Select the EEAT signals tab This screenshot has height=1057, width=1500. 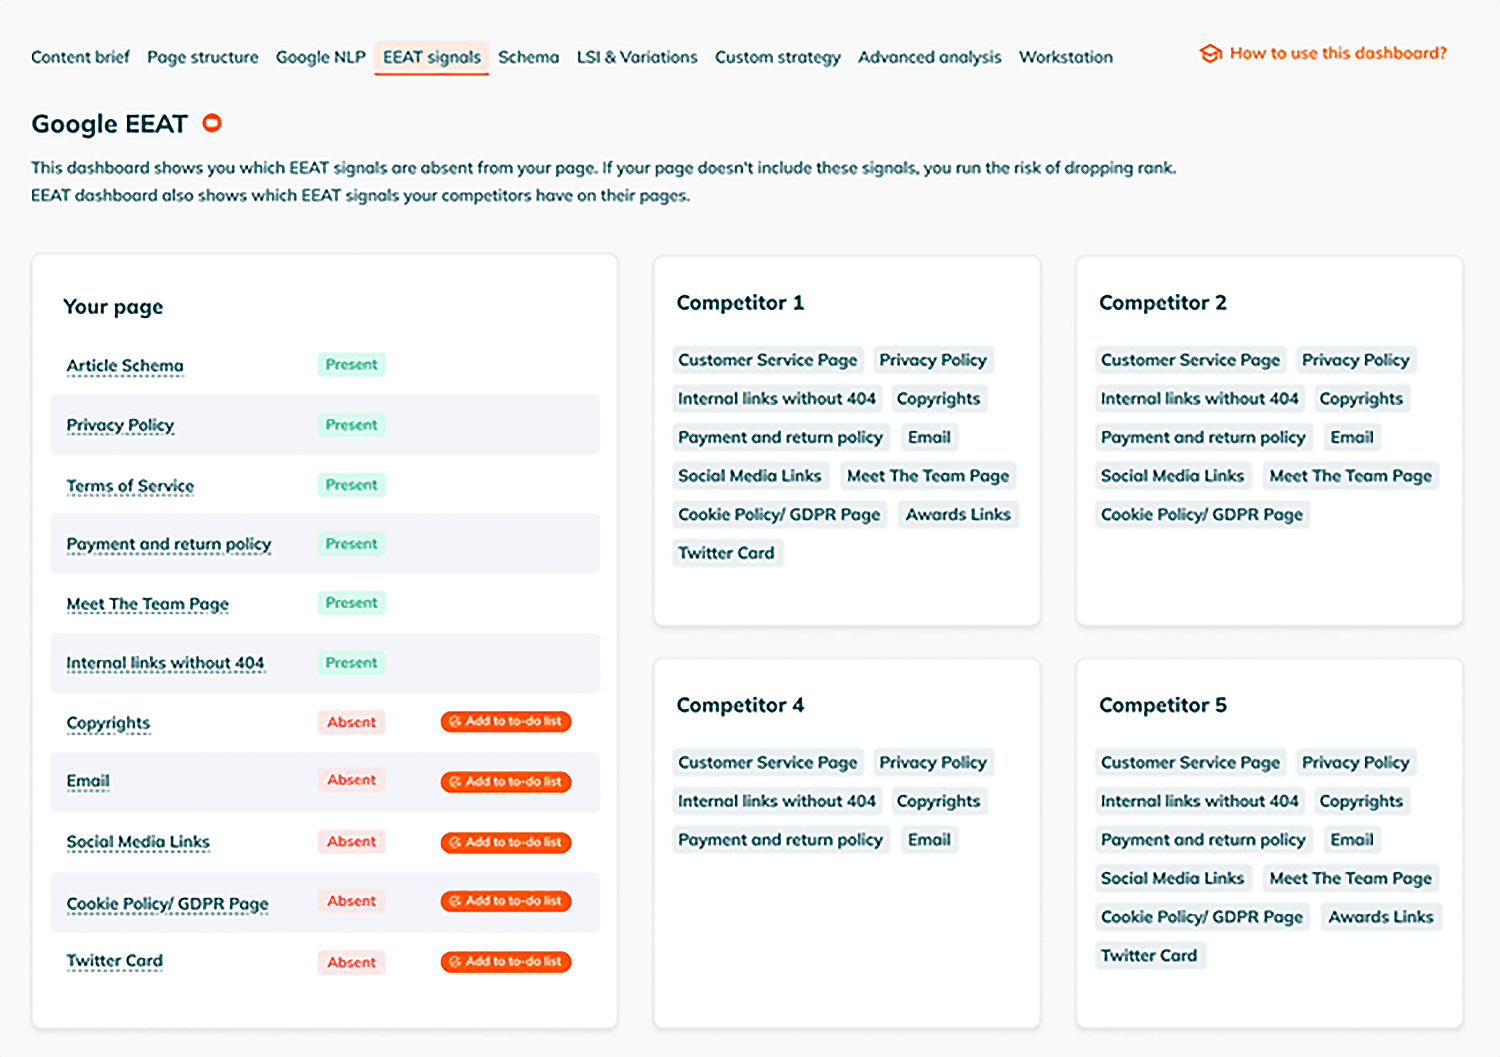pyautogui.click(x=432, y=57)
